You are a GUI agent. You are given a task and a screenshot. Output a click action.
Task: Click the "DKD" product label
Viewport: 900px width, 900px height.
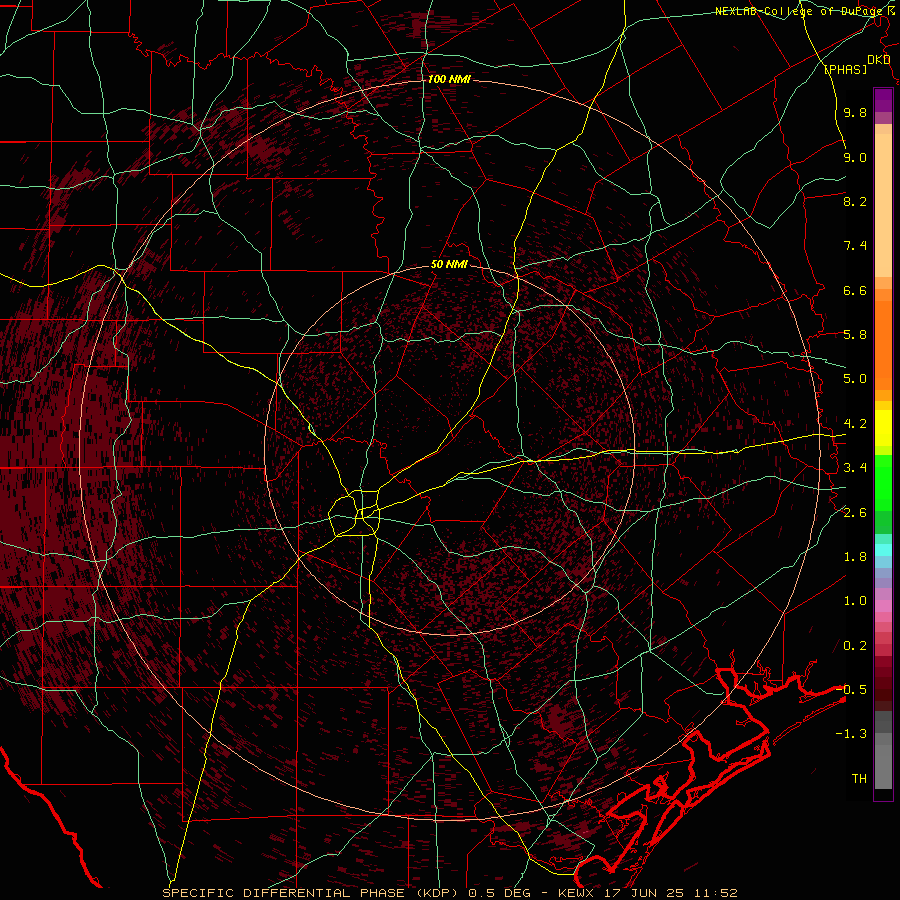click(x=879, y=60)
